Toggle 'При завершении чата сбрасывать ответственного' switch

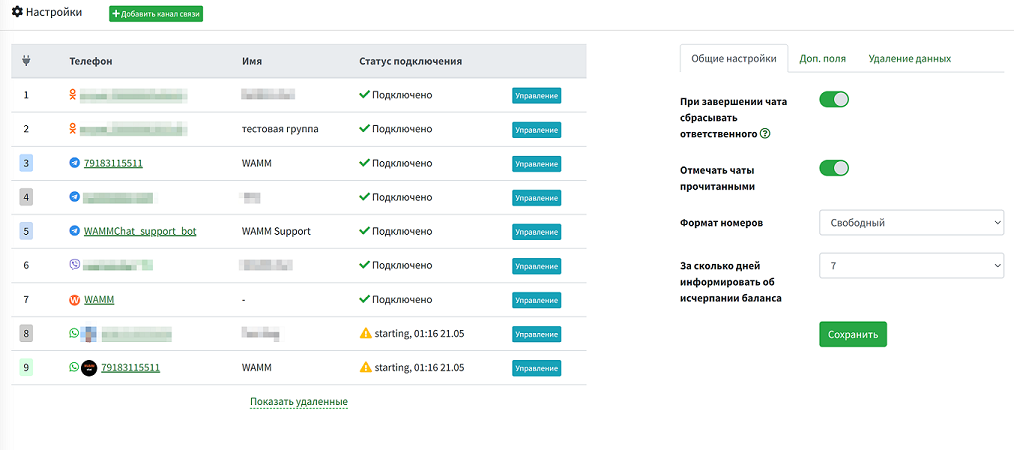pyautogui.click(x=833, y=99)
